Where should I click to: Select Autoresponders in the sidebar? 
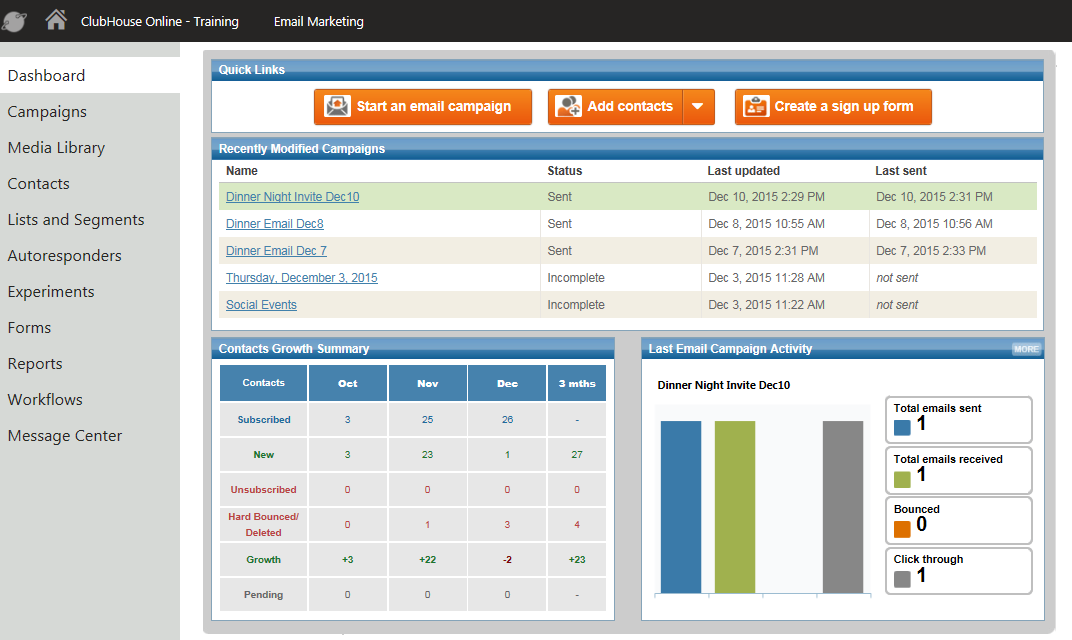64,256
